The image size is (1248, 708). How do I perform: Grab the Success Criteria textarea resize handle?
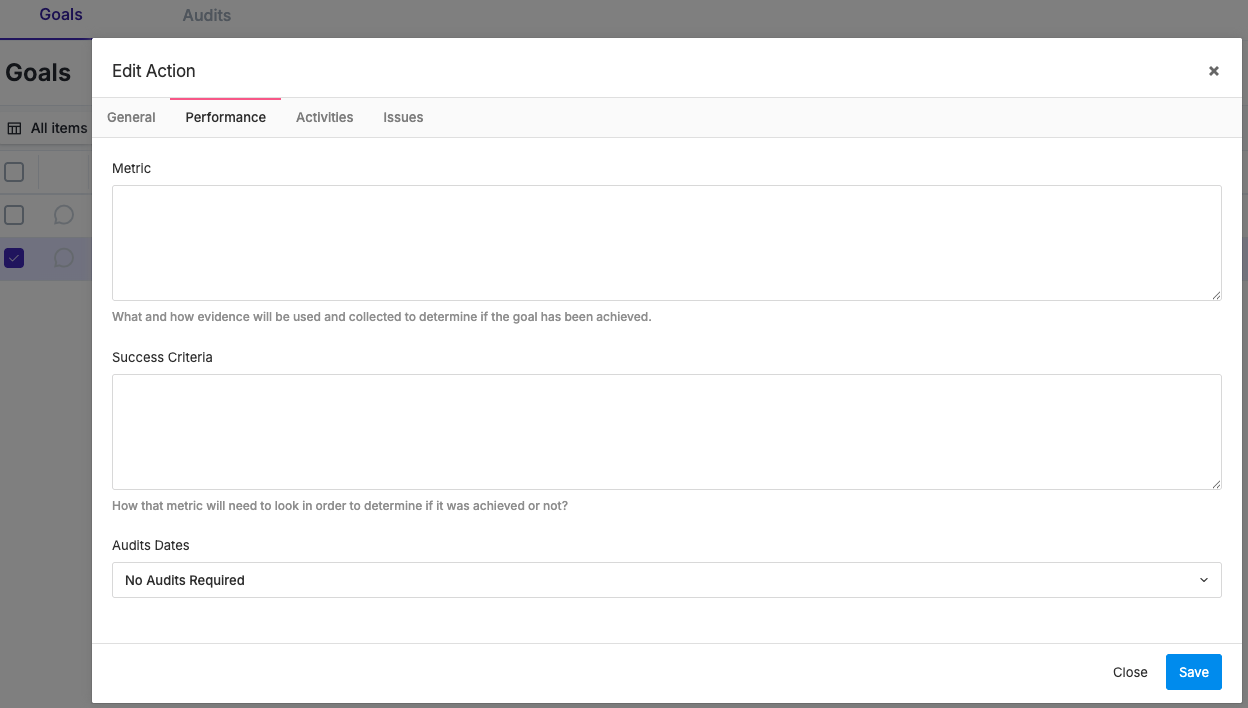(x=1216, y=484)
